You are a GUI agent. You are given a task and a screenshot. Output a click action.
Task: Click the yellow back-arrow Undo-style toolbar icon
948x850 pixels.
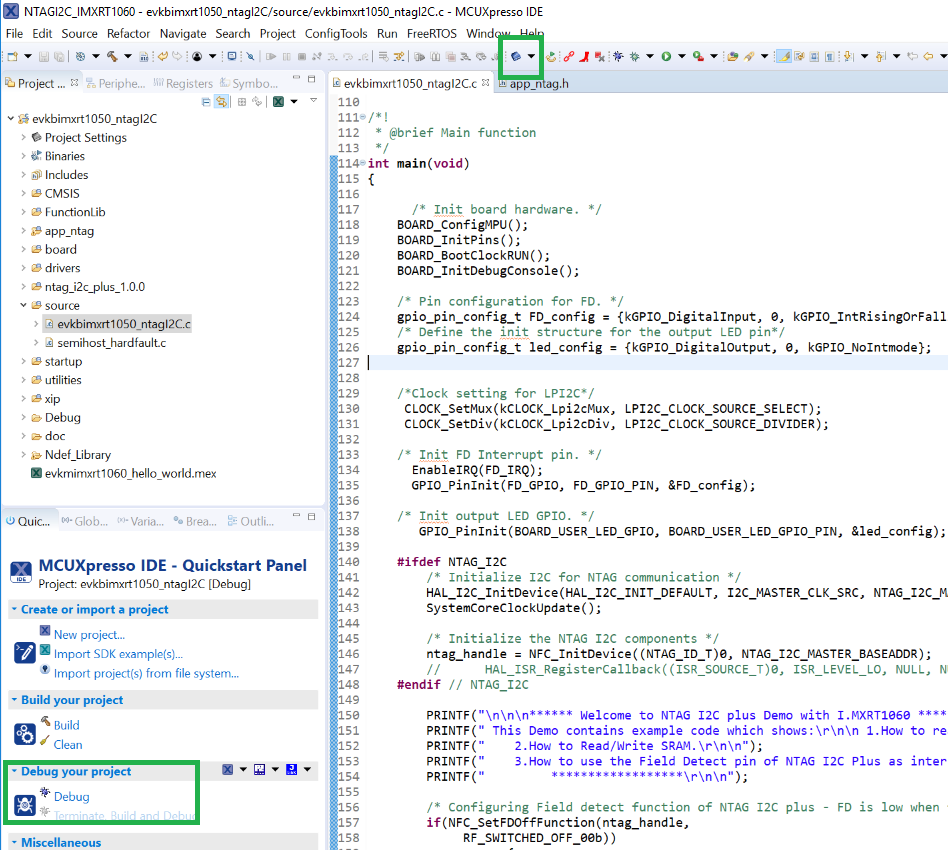point(162,56)
